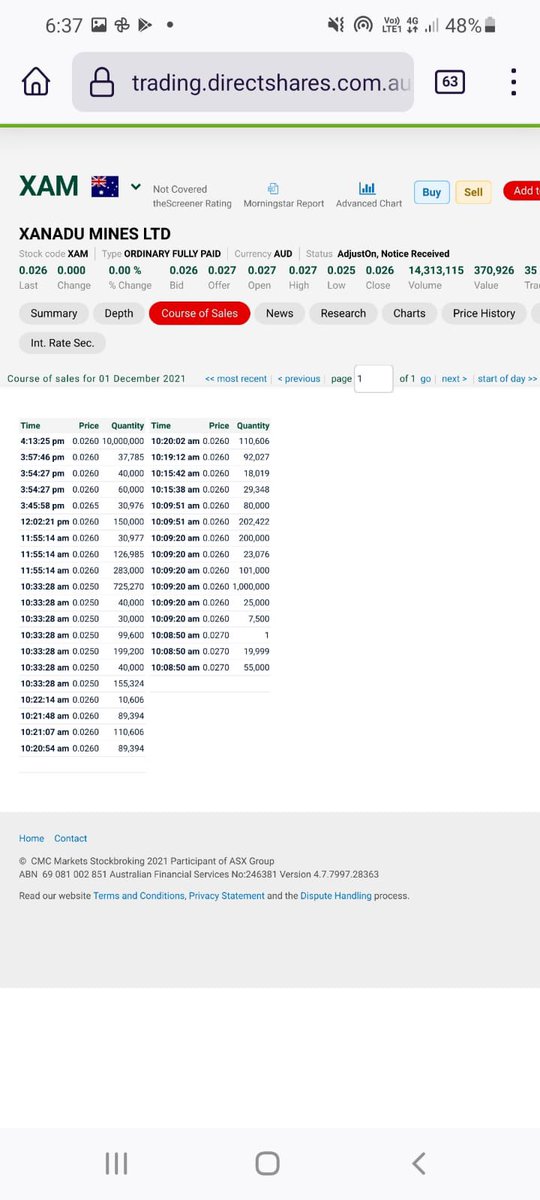Tap the Android recent apps button
The image size is (540, 1200).
pyautogui.click(x=116, y=1162)
